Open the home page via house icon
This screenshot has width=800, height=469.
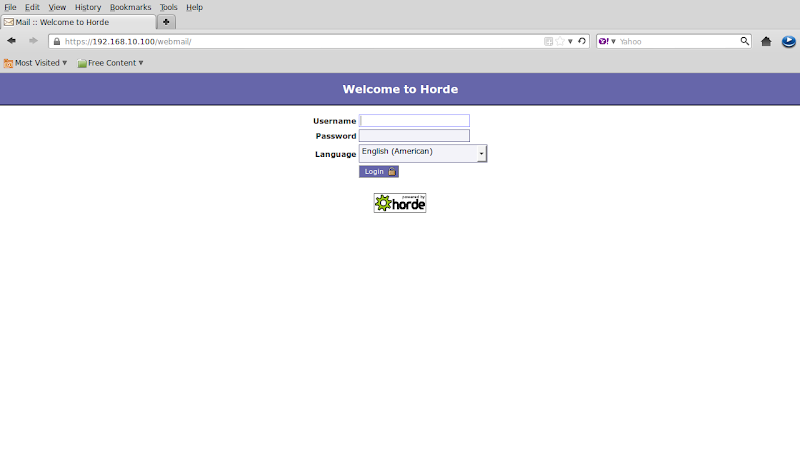click(766, 41)
